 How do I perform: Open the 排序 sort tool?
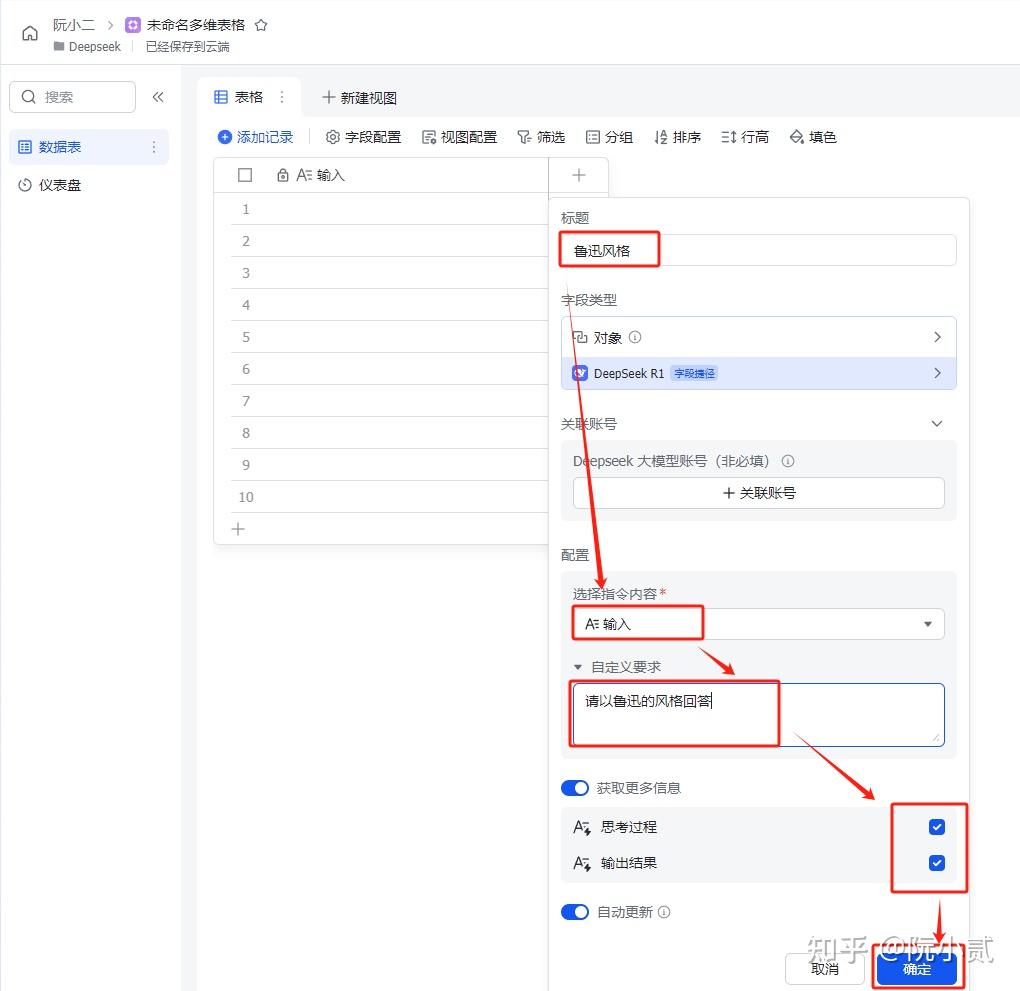point(677,137)
